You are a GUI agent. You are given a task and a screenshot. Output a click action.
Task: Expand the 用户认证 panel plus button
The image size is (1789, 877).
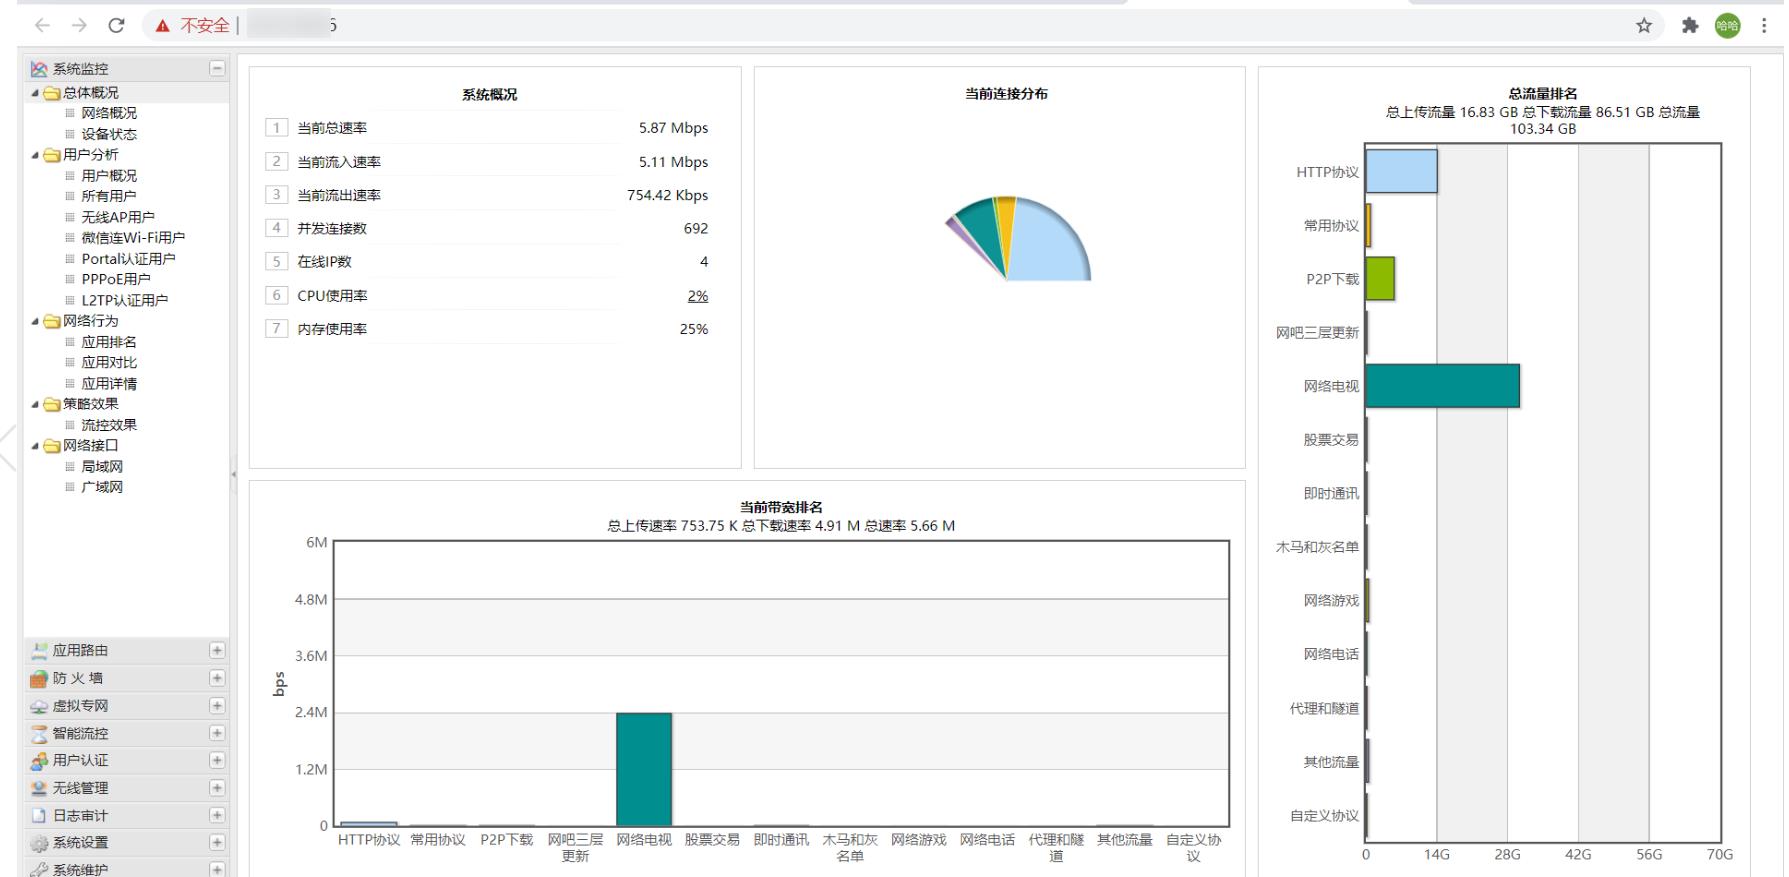pyautogui.click(x=217, y=760)
